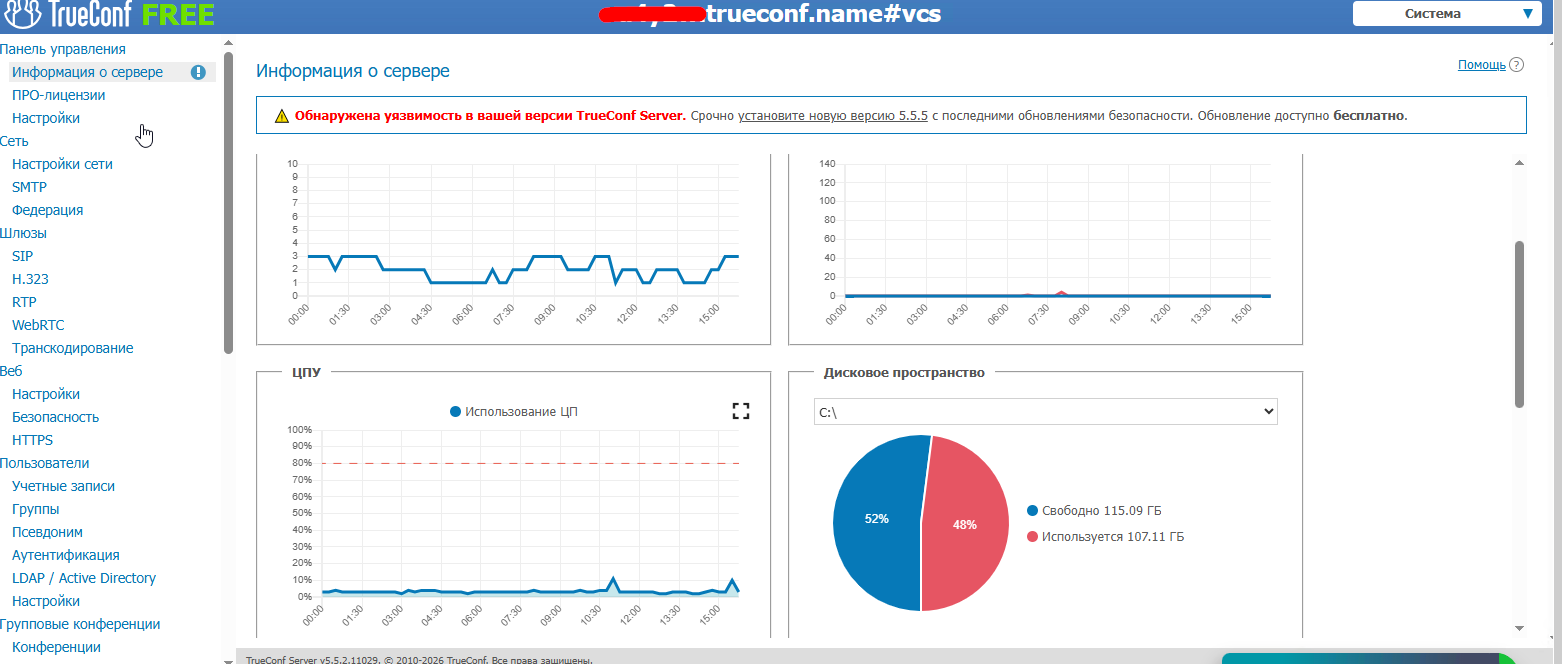
Task: Toggle the Свободно 115.09 ГБ legend item
Action: click(1094, 510)
